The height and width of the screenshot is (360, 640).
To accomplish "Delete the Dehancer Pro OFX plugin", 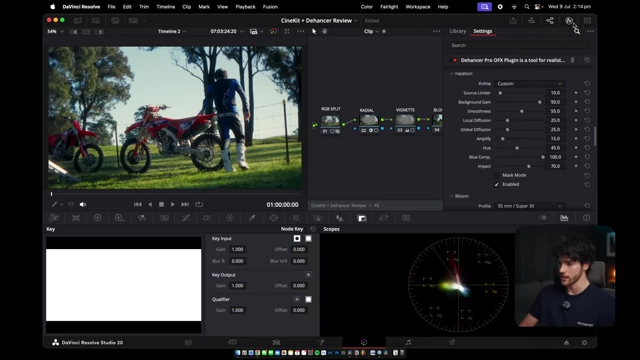I will point(572,60).
